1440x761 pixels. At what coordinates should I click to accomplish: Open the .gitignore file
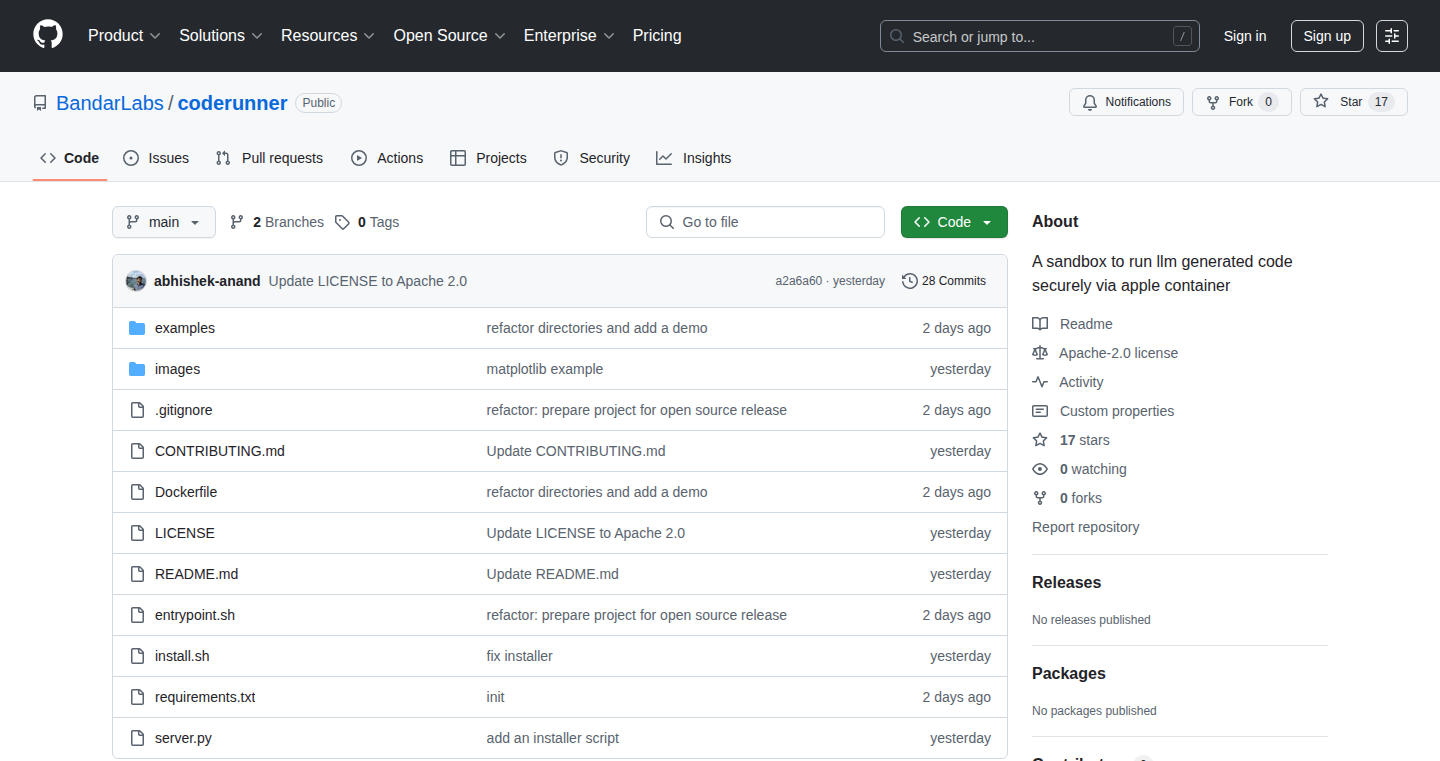tap(184, 410)
